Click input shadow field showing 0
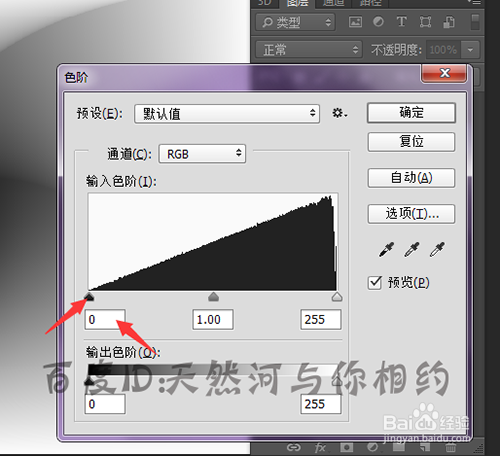Image resolution: width=500 pixels, height=456 pixels. 105,320
